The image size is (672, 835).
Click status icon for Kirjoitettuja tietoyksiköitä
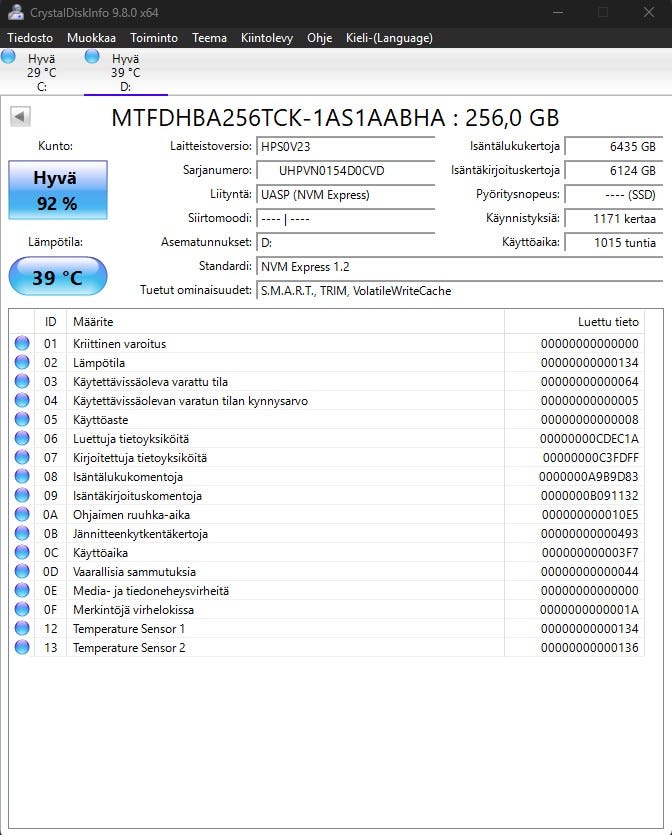[x=22, y=457]
